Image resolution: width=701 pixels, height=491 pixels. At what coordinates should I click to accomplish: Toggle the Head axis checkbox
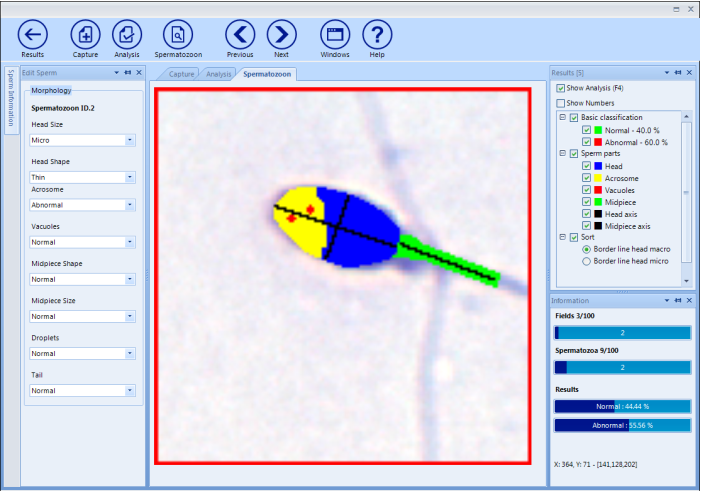pyautogui.click(x=587, y=214)
